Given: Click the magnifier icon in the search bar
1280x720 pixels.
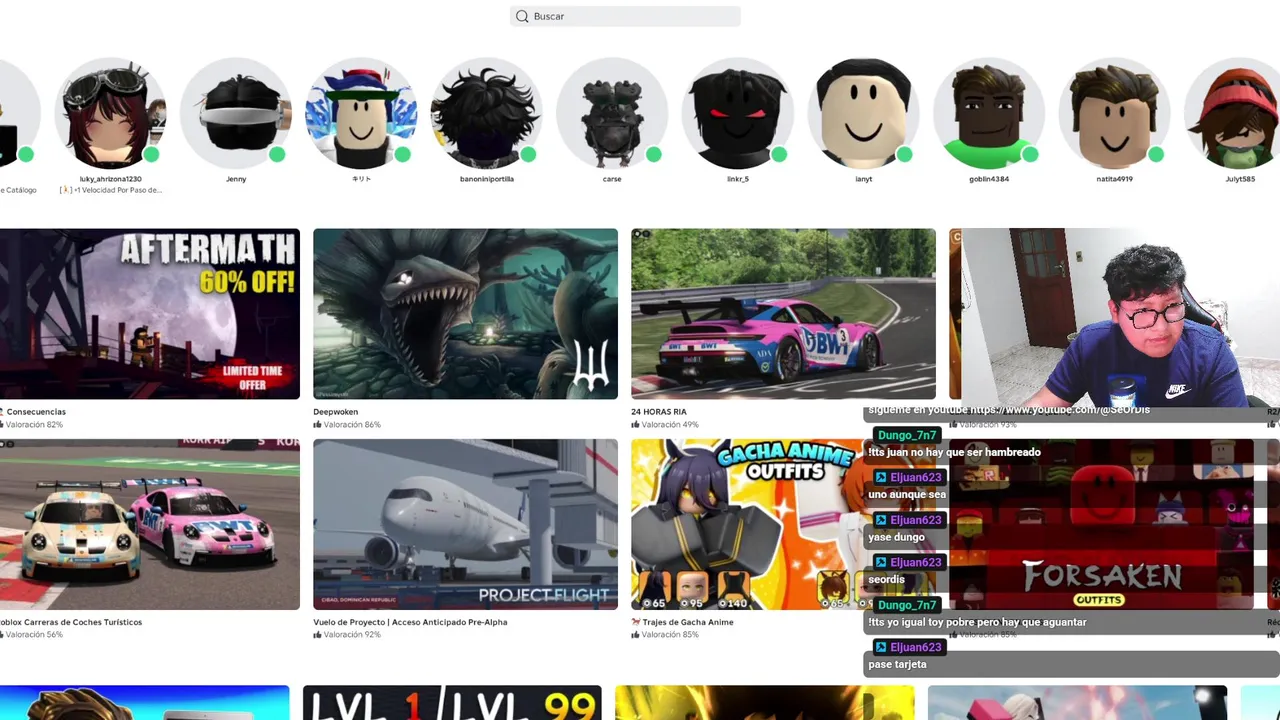Looking at the screenshot, I should (522, 16).
